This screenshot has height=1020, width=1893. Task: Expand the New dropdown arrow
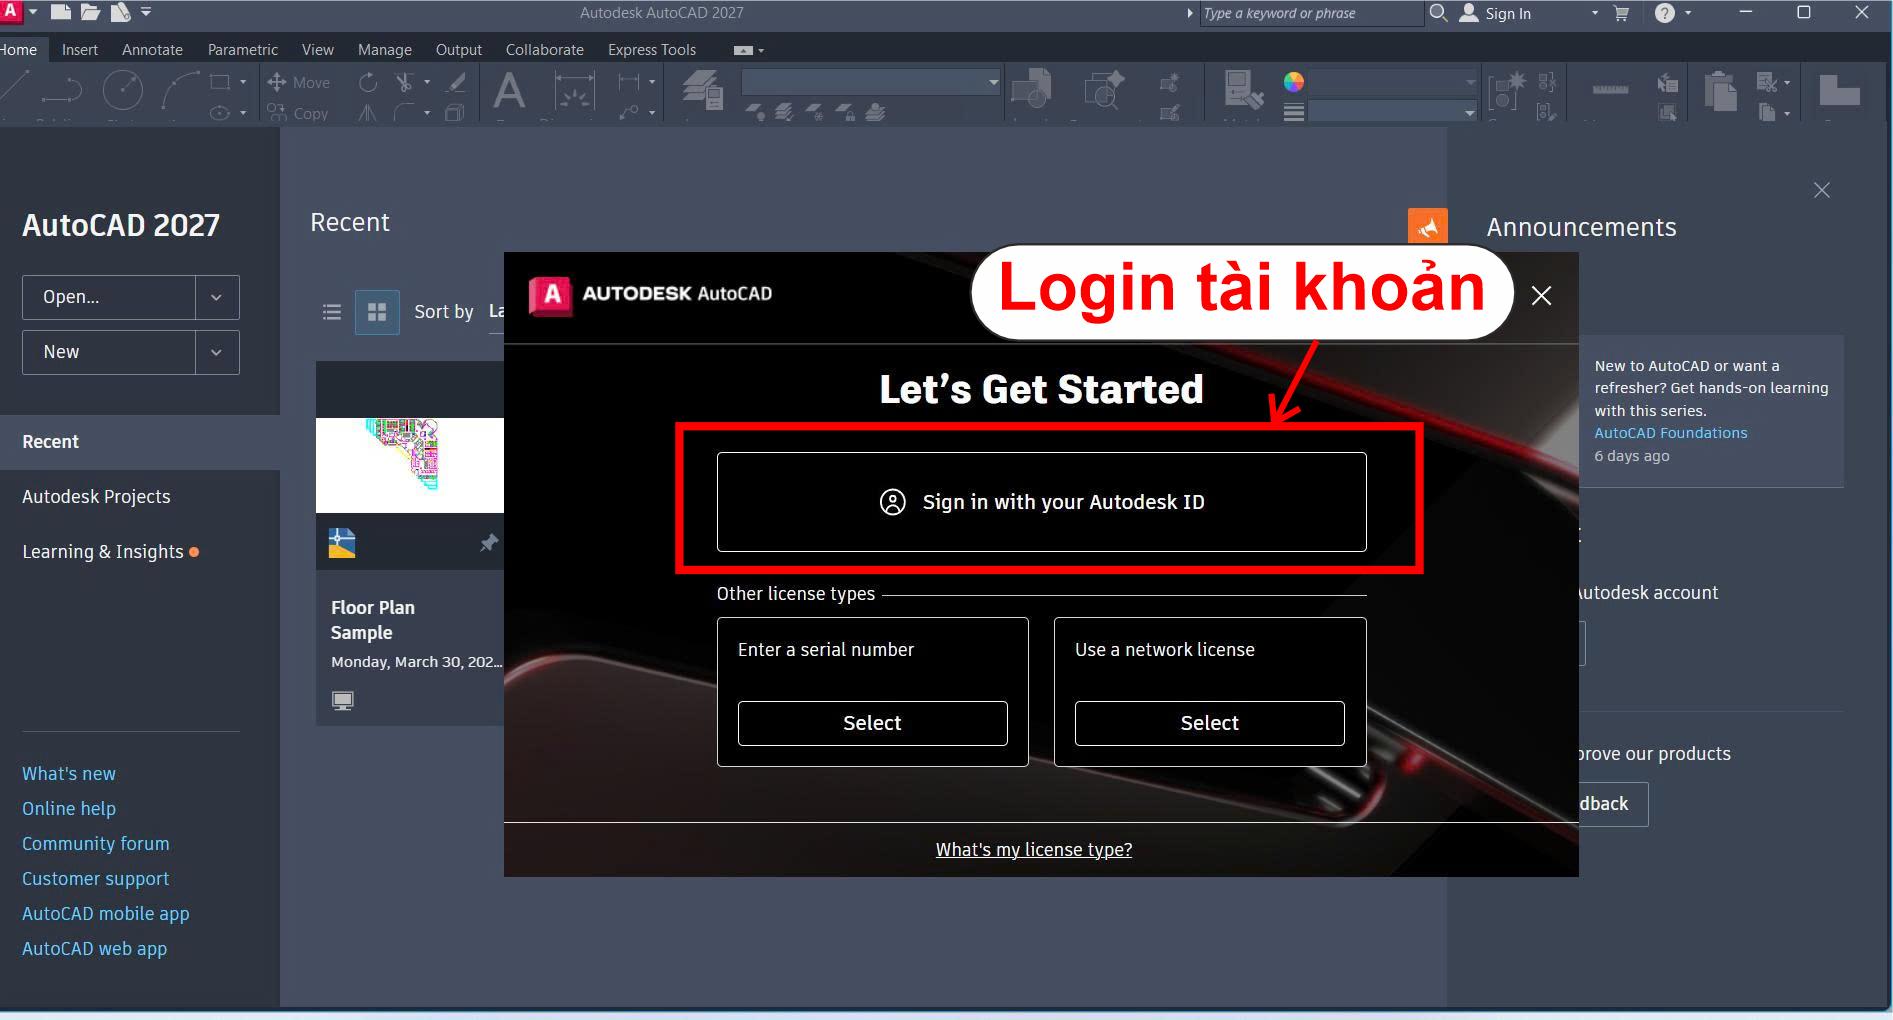point(216,353)
